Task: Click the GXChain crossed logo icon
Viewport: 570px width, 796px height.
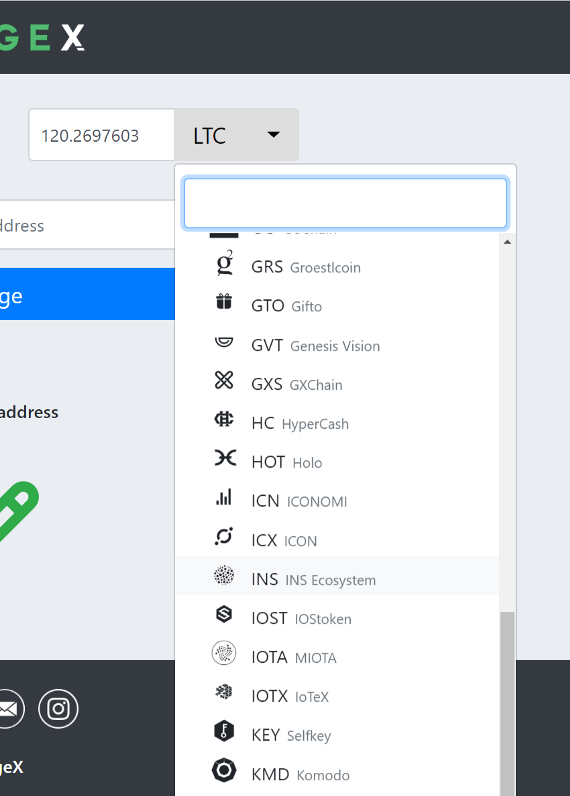Action: pos(224,380)
